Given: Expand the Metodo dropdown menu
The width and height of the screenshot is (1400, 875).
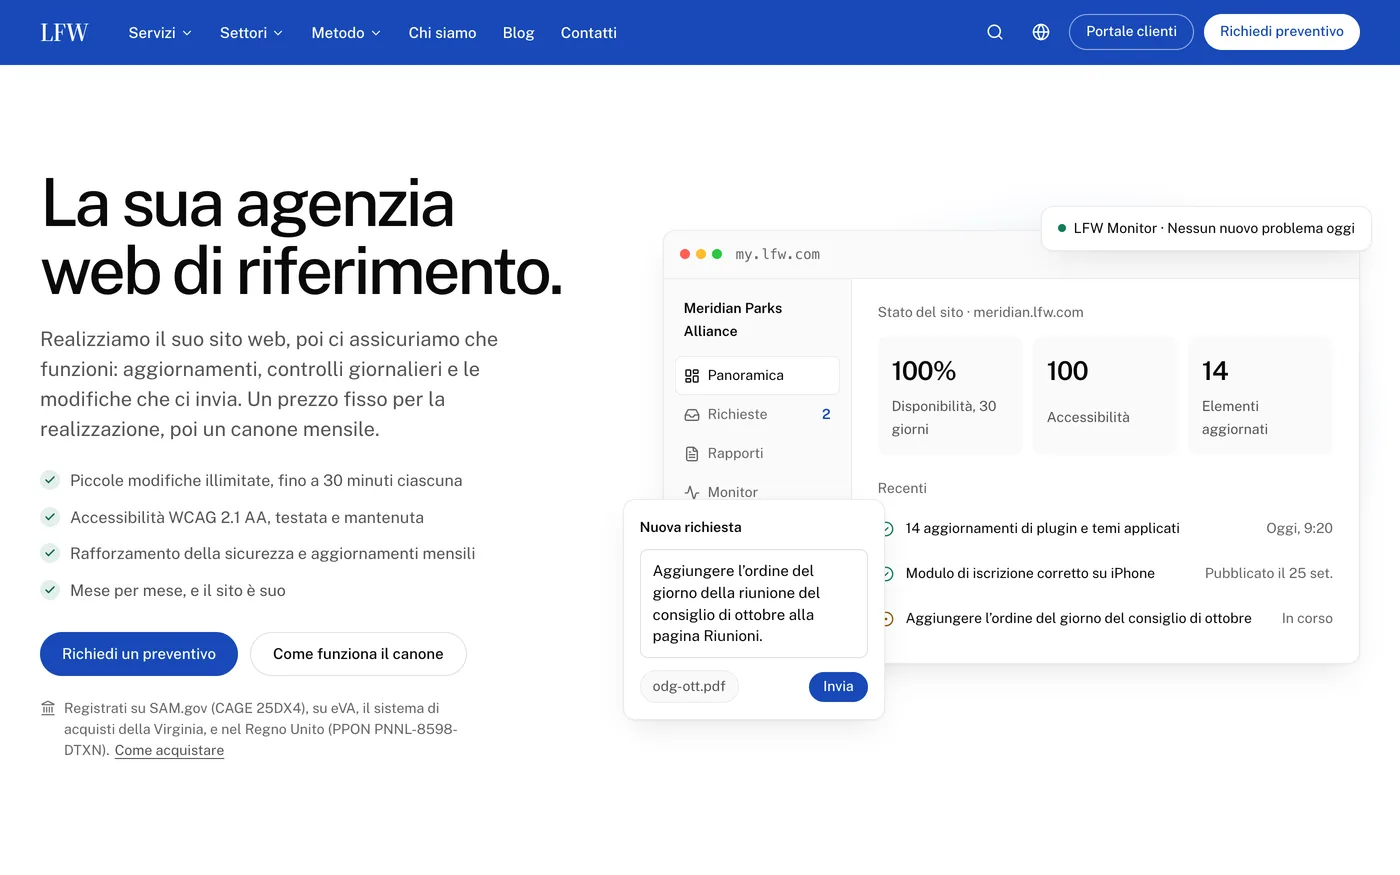Looking at the screenshot, I should pyautogui.click(x=346, y=33).
